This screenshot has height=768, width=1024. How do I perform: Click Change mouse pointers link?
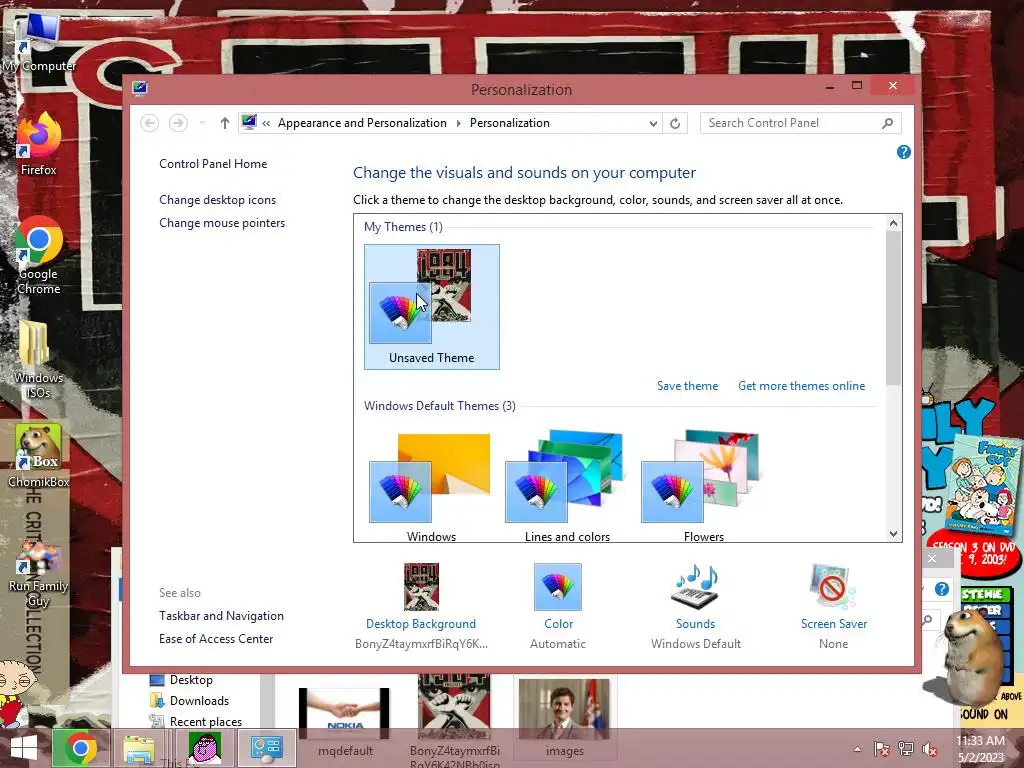(x=222, y=223)
